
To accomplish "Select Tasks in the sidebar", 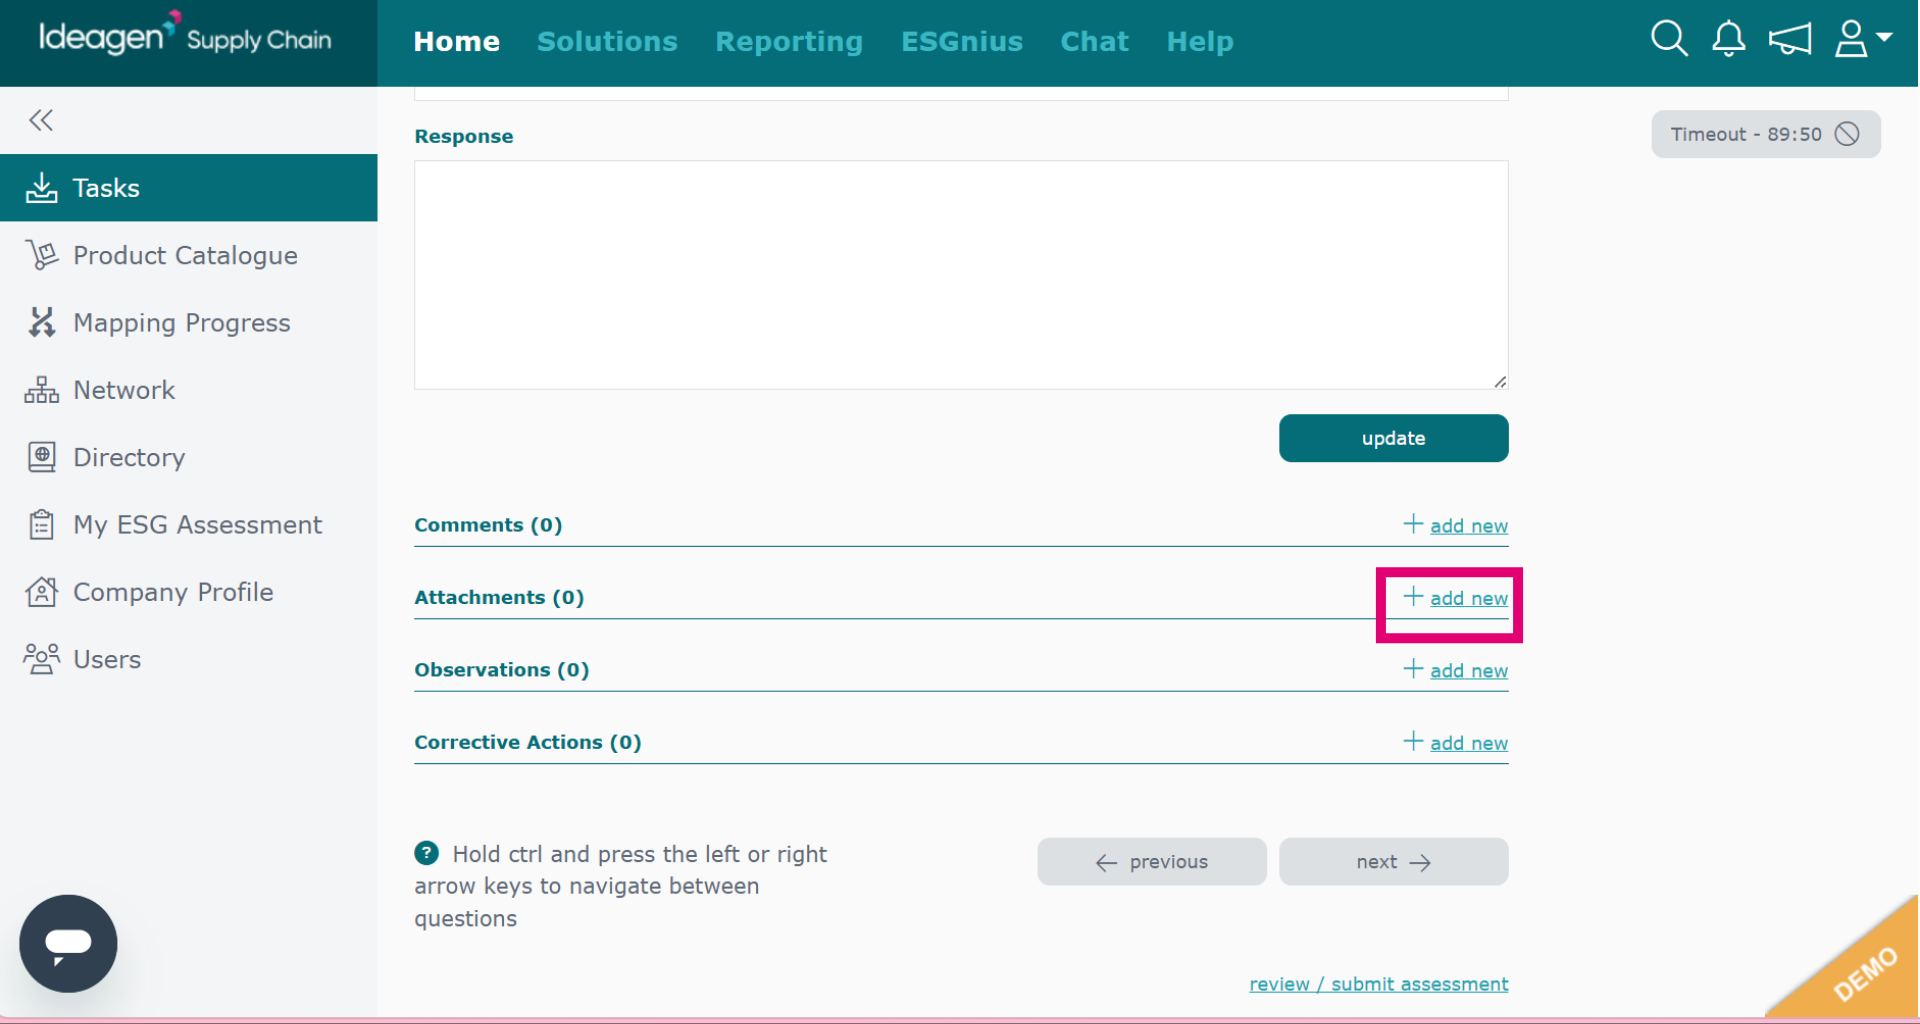I will pos(189,188).
